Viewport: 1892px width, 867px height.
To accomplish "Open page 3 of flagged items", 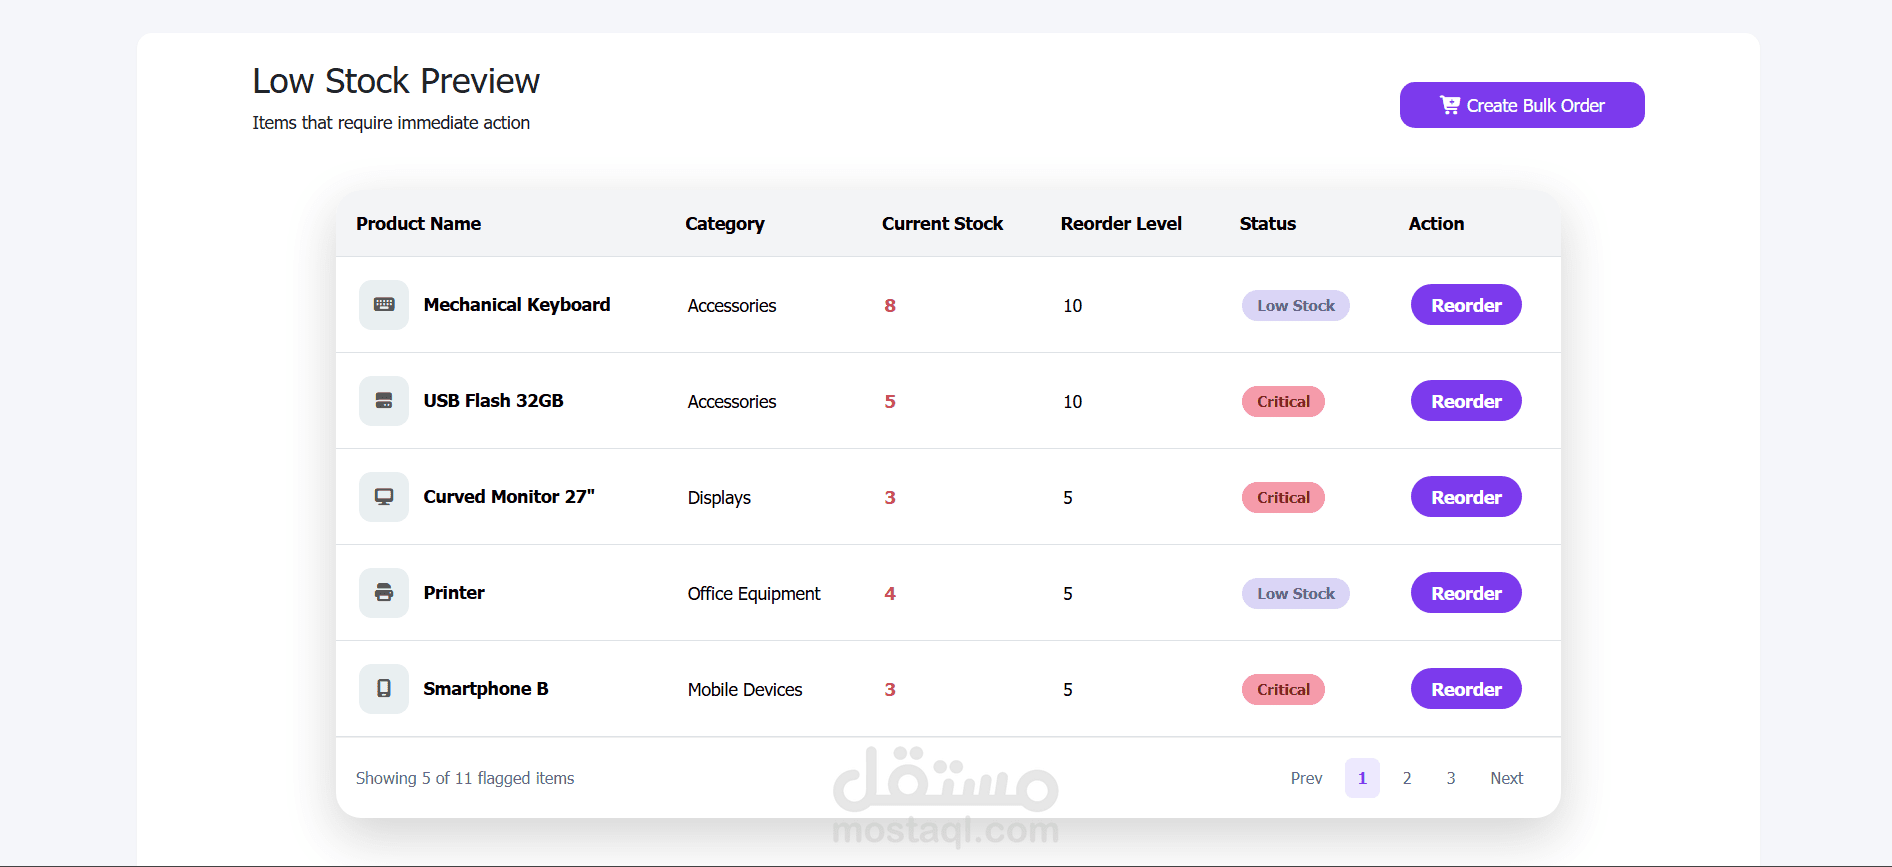I will point(1451,778).
